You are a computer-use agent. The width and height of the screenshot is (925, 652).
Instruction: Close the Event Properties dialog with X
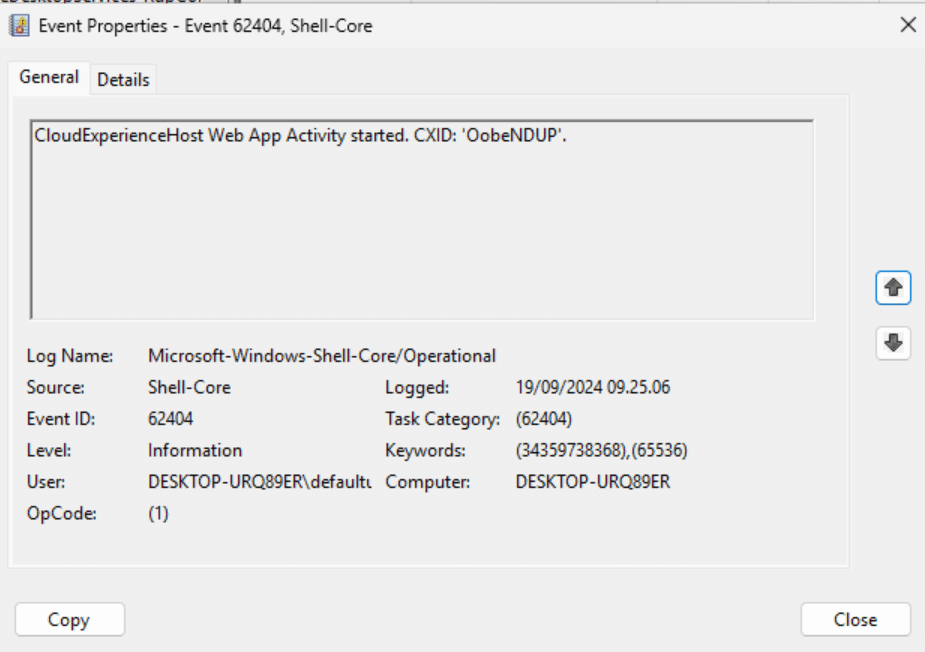tap(908, 25)
